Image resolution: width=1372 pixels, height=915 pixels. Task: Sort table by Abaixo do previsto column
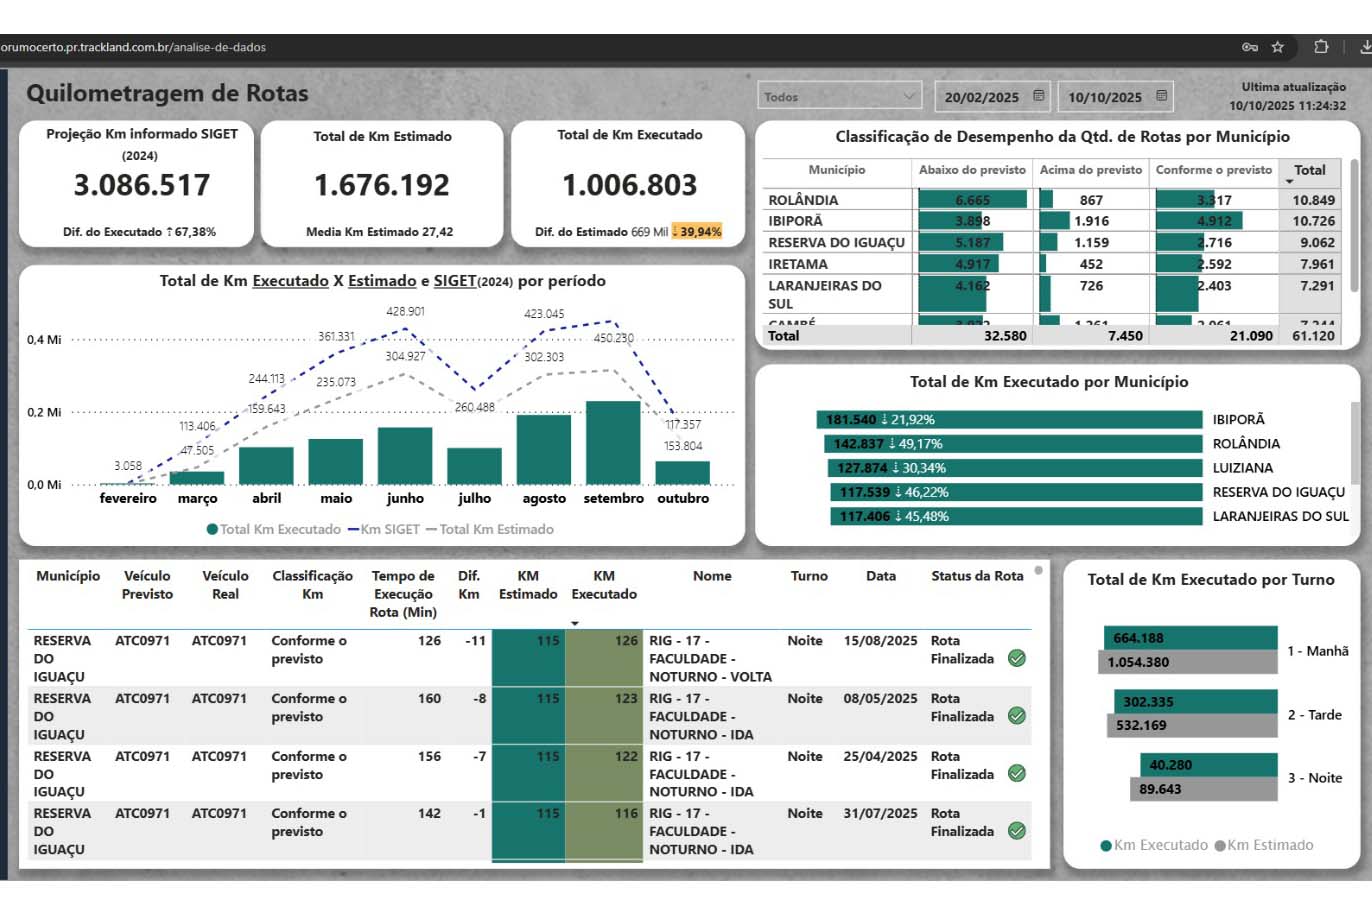972,170
